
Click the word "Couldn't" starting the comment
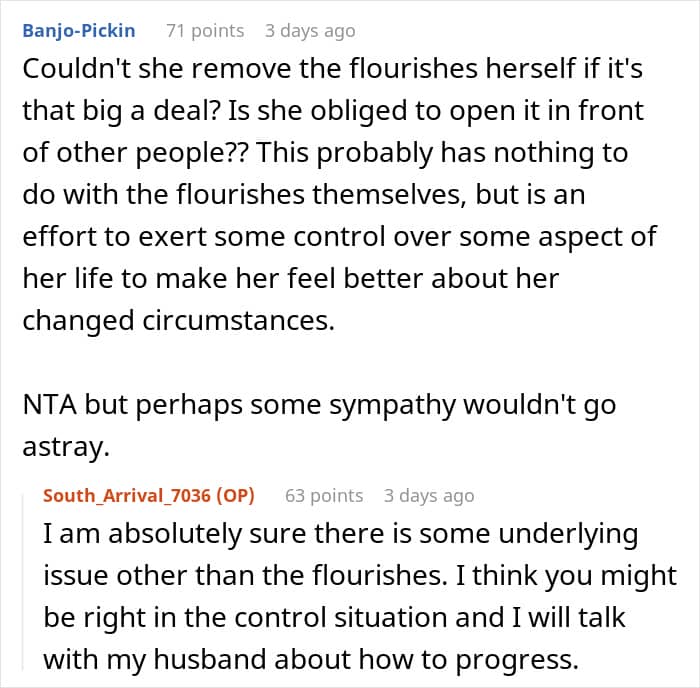(x=76, y=69)
